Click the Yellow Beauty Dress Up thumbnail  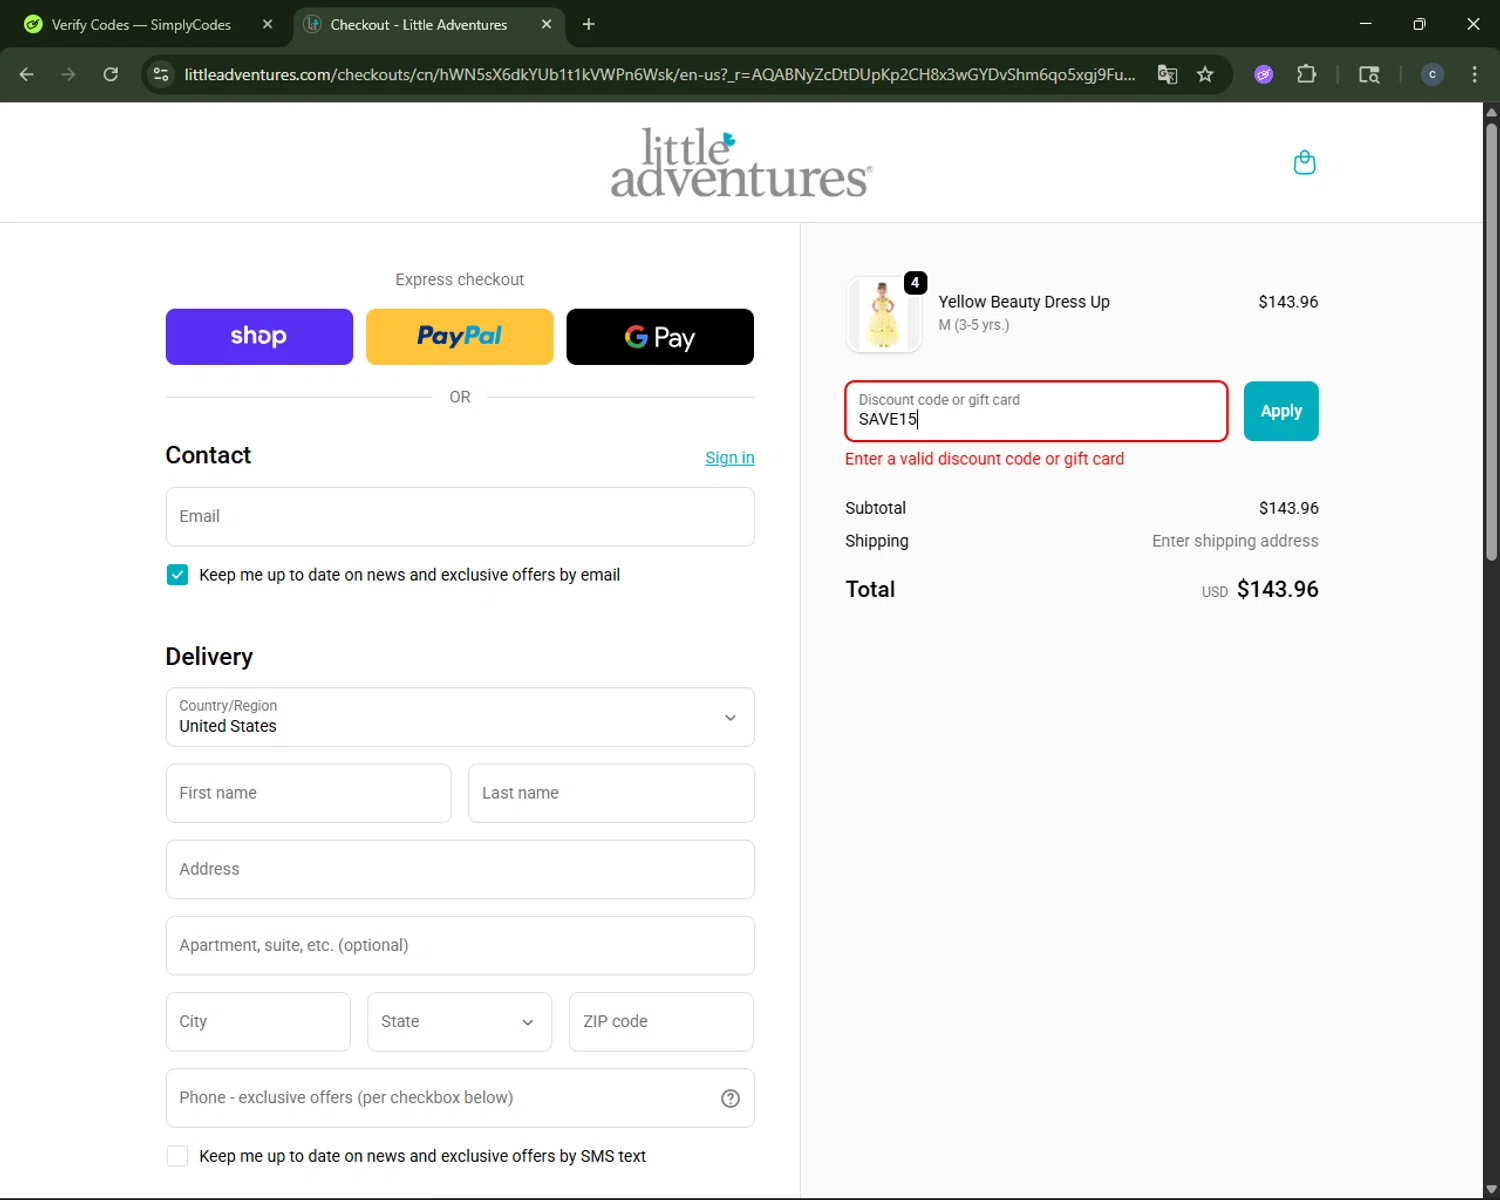(x=883, y=314)
